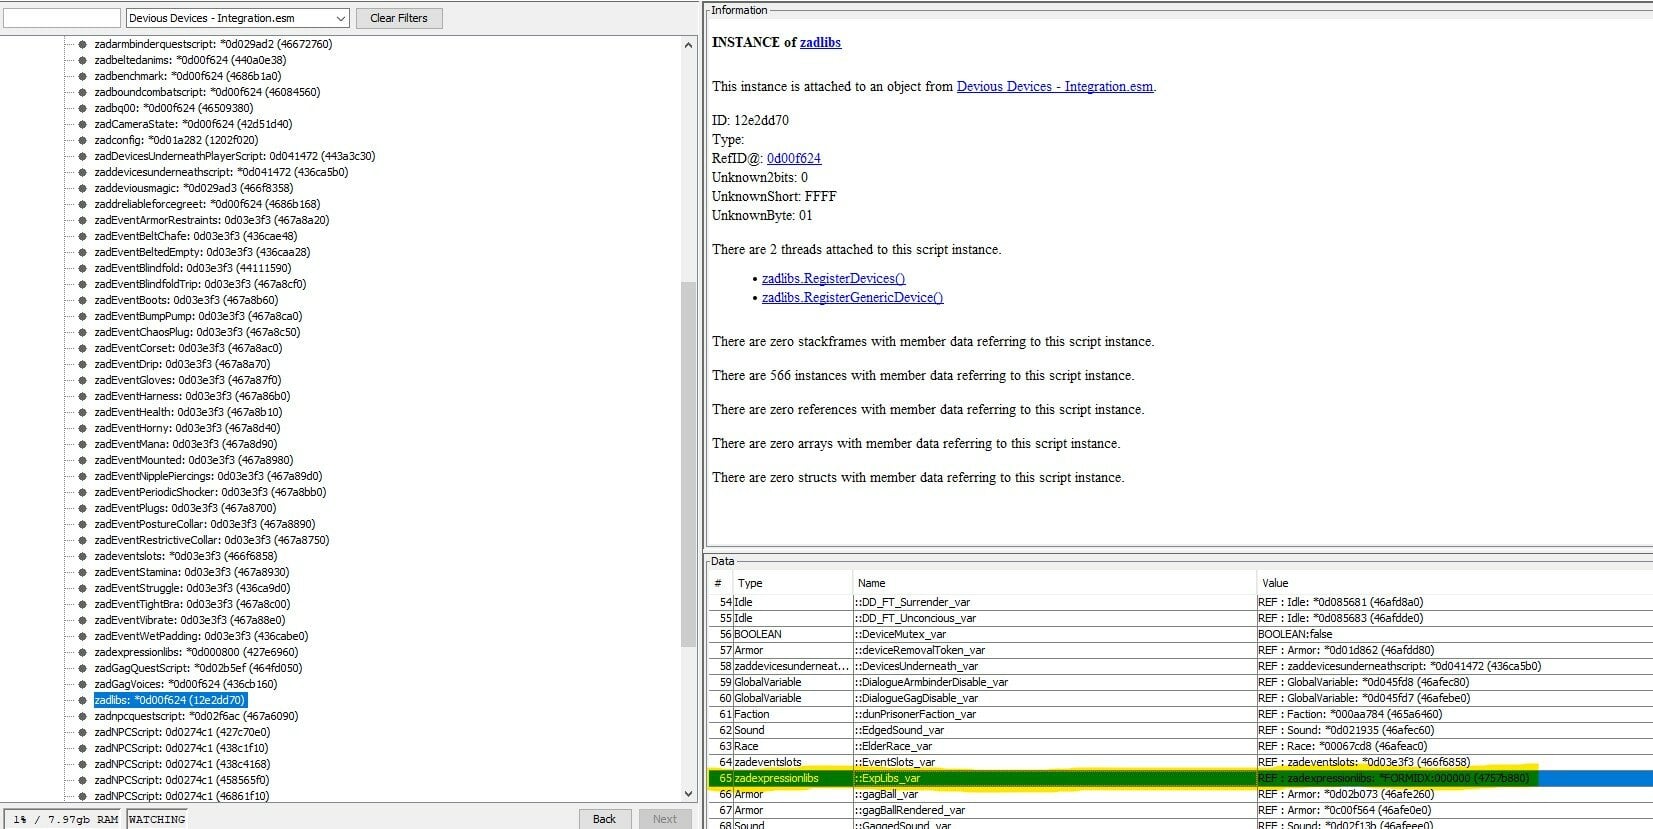1653x829 pixels.
Task: Open zadlibs.RegisterDevices() thread link
Action: point(833,279)
